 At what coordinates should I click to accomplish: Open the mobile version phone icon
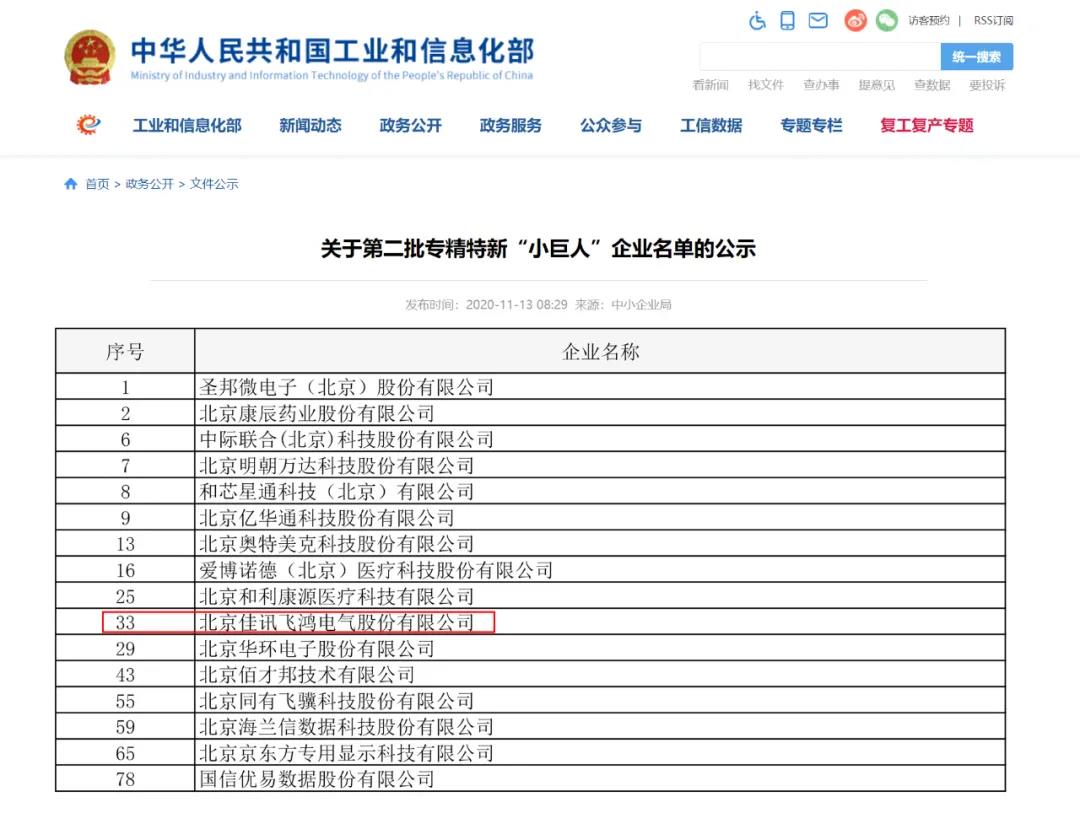tap(787, 20)
